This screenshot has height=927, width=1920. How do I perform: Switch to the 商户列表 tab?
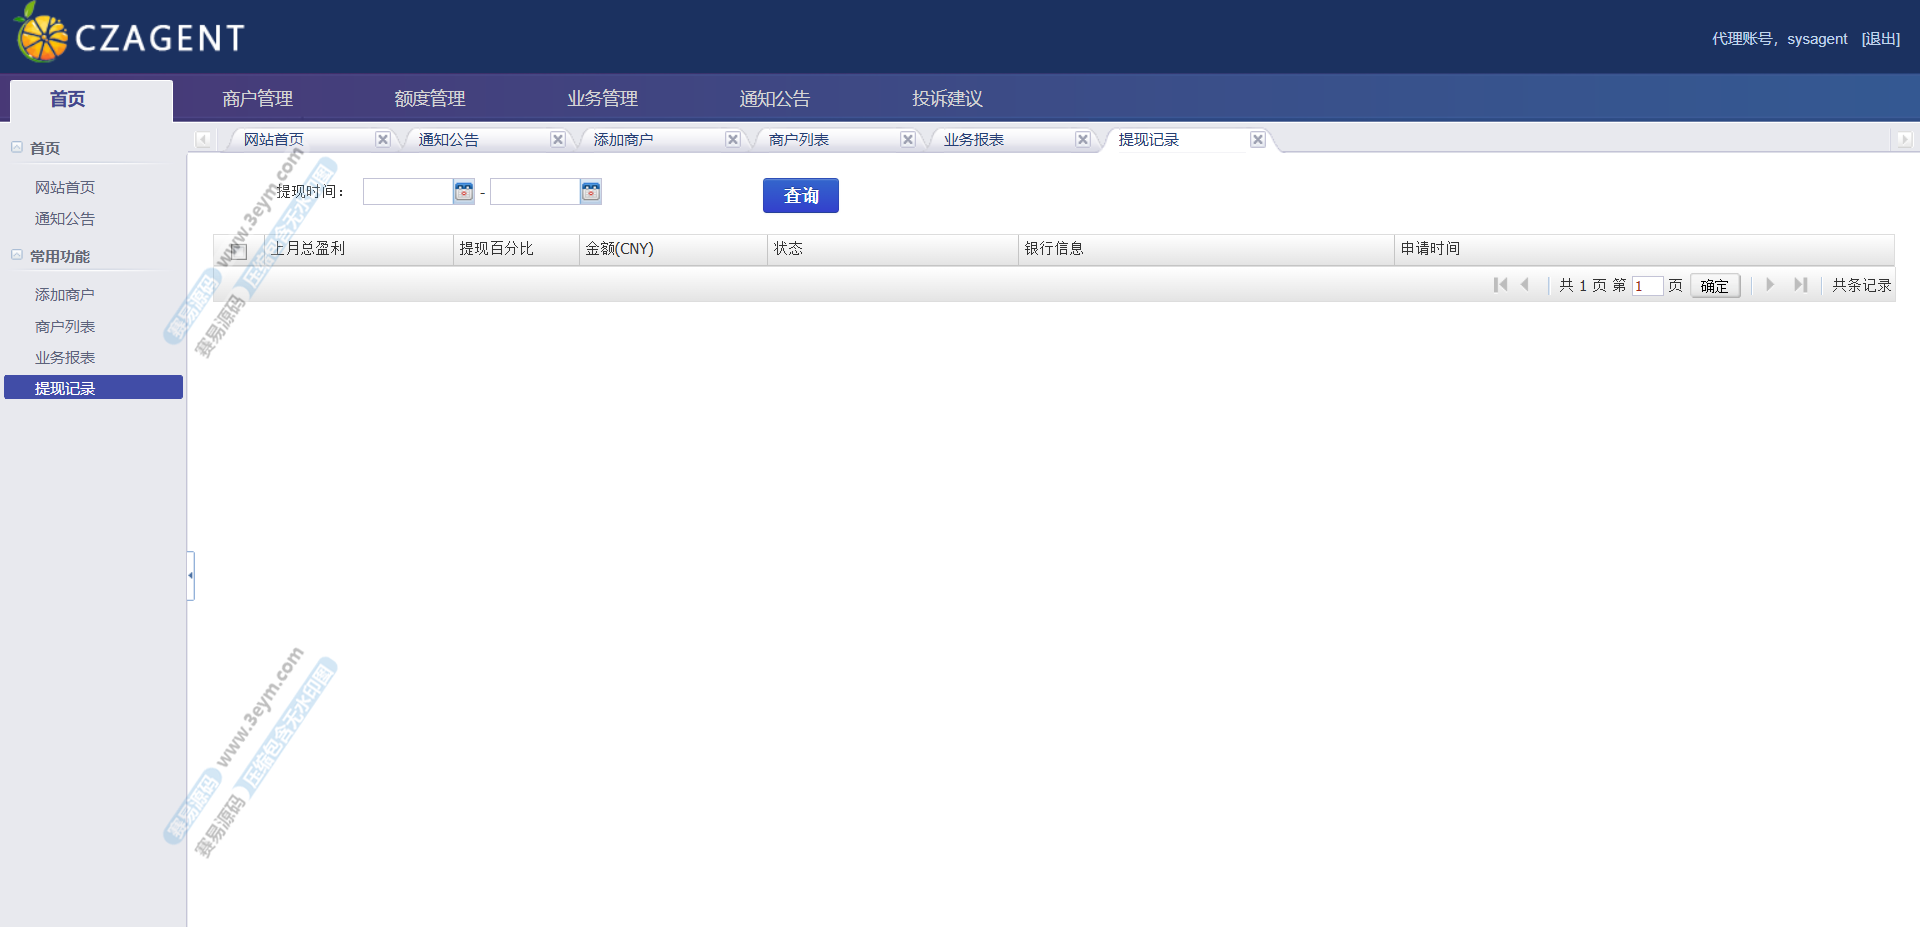(x=798, y=140)
